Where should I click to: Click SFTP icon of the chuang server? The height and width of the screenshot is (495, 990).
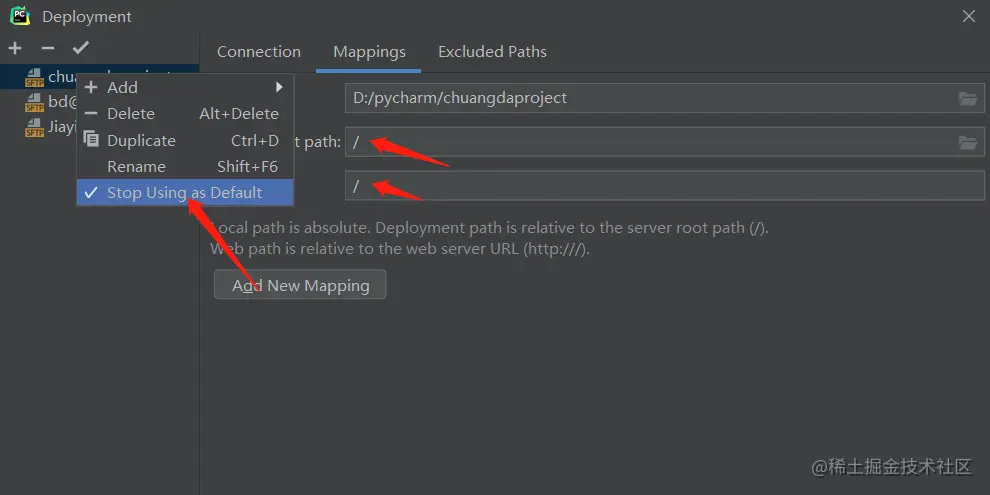tap(34, 77)
